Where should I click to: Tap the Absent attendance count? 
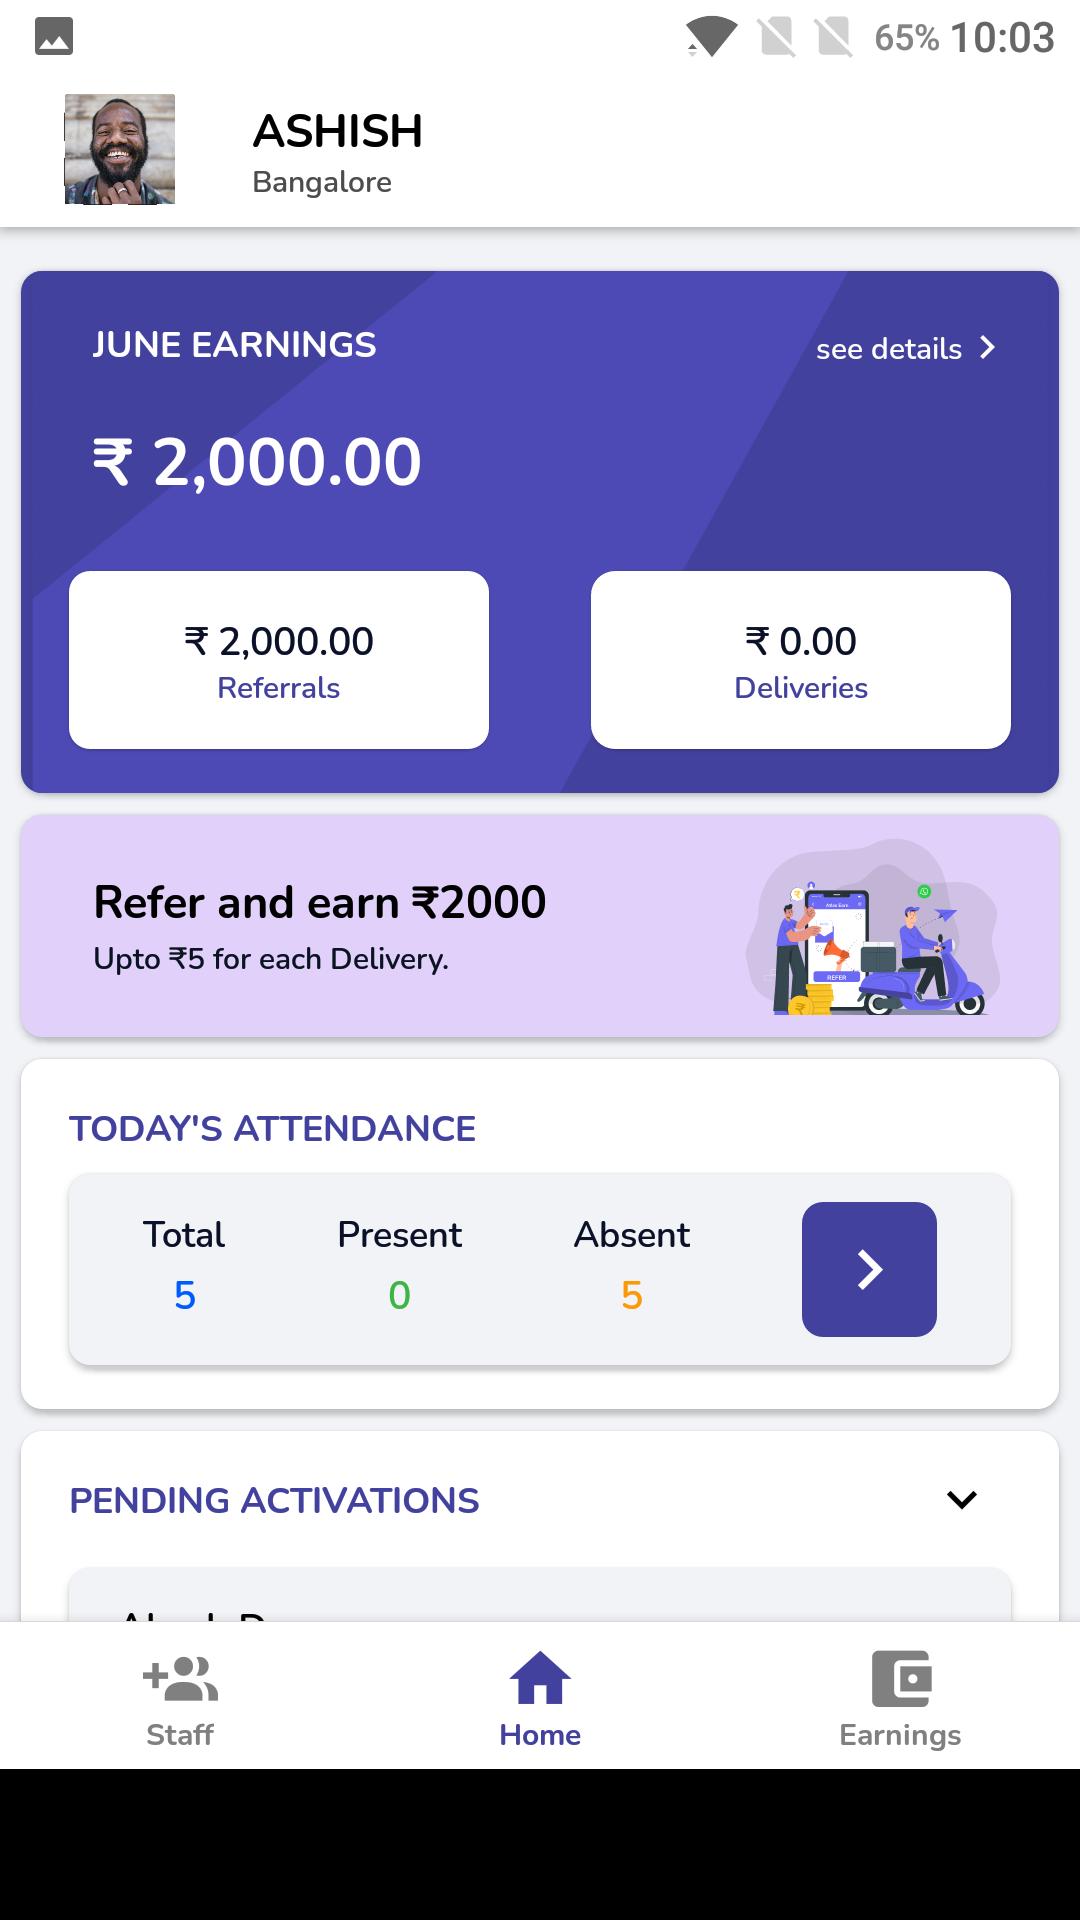[631, 1295]
